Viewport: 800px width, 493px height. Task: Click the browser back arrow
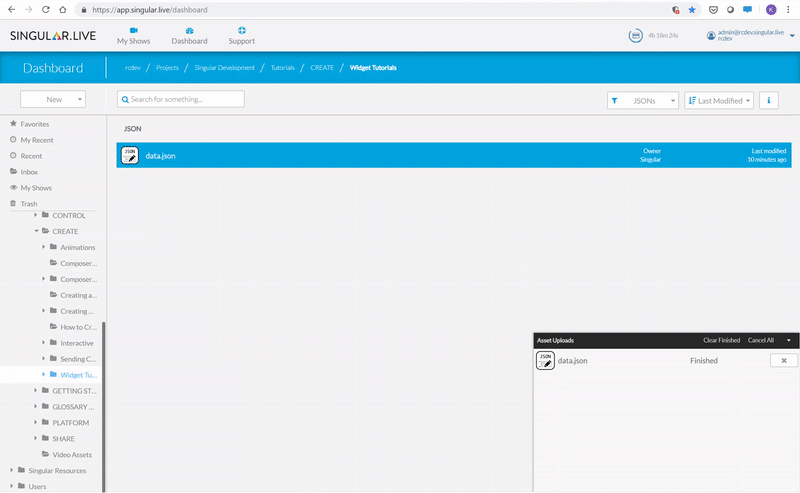tap(12, 10)
